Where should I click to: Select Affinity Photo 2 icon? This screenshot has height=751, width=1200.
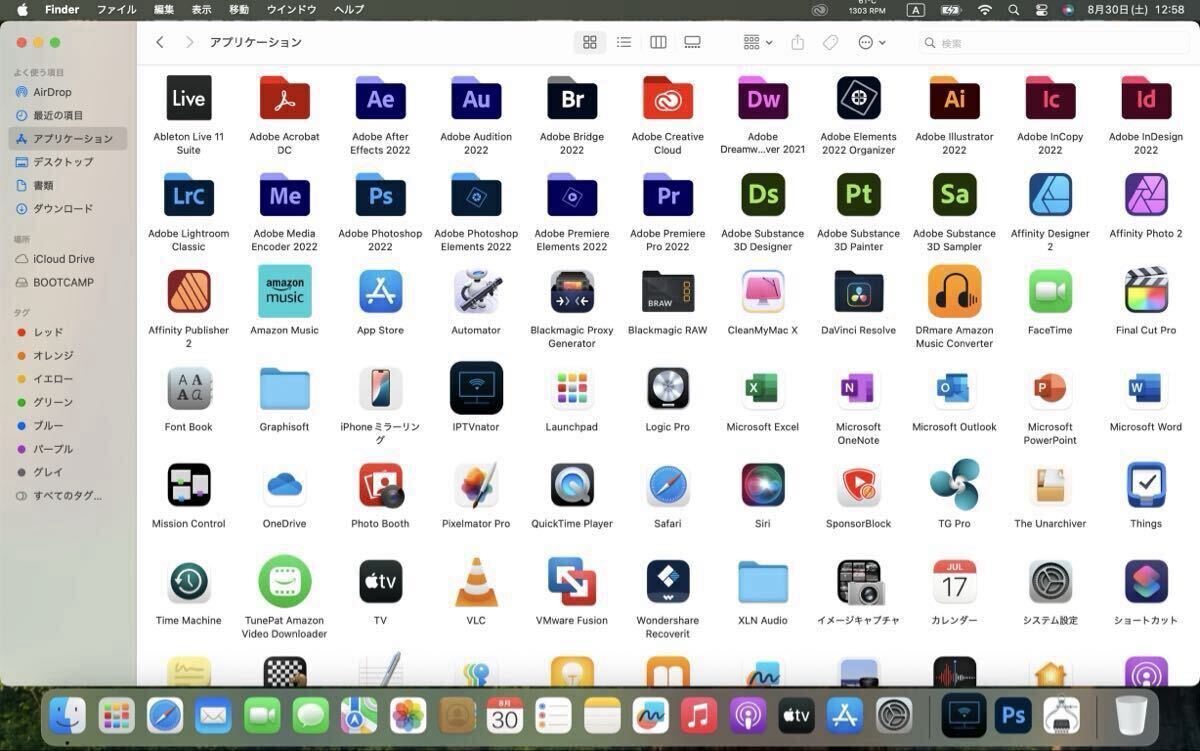pyautogui.click(x=1146, y=195)
